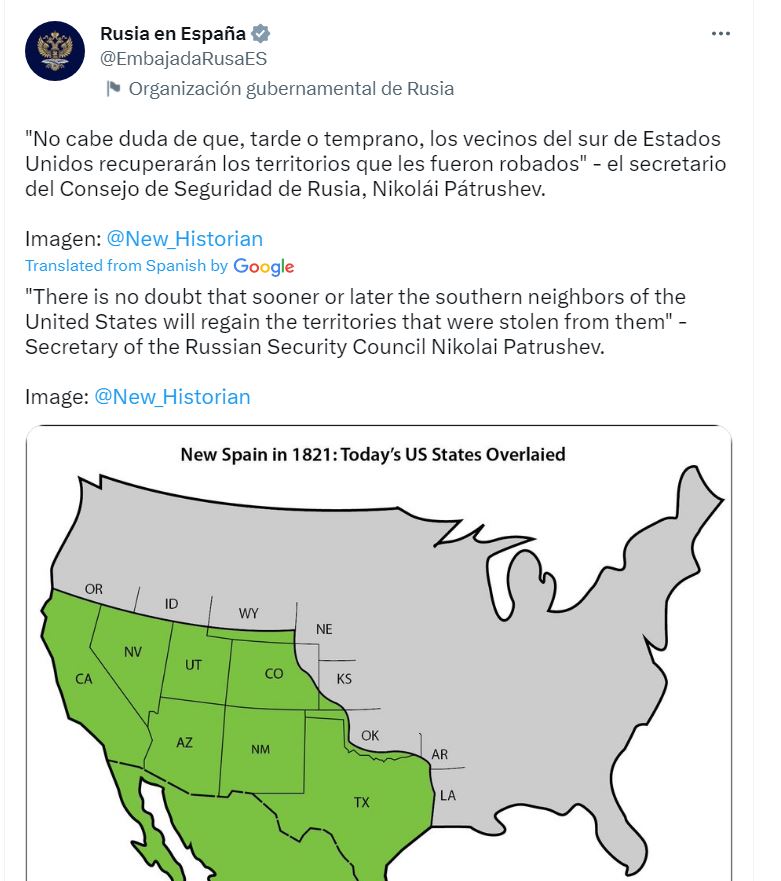This screenshot has width=781, height=881.
Task: Click the original Spanish tweet text
Action: coord(375,164)
